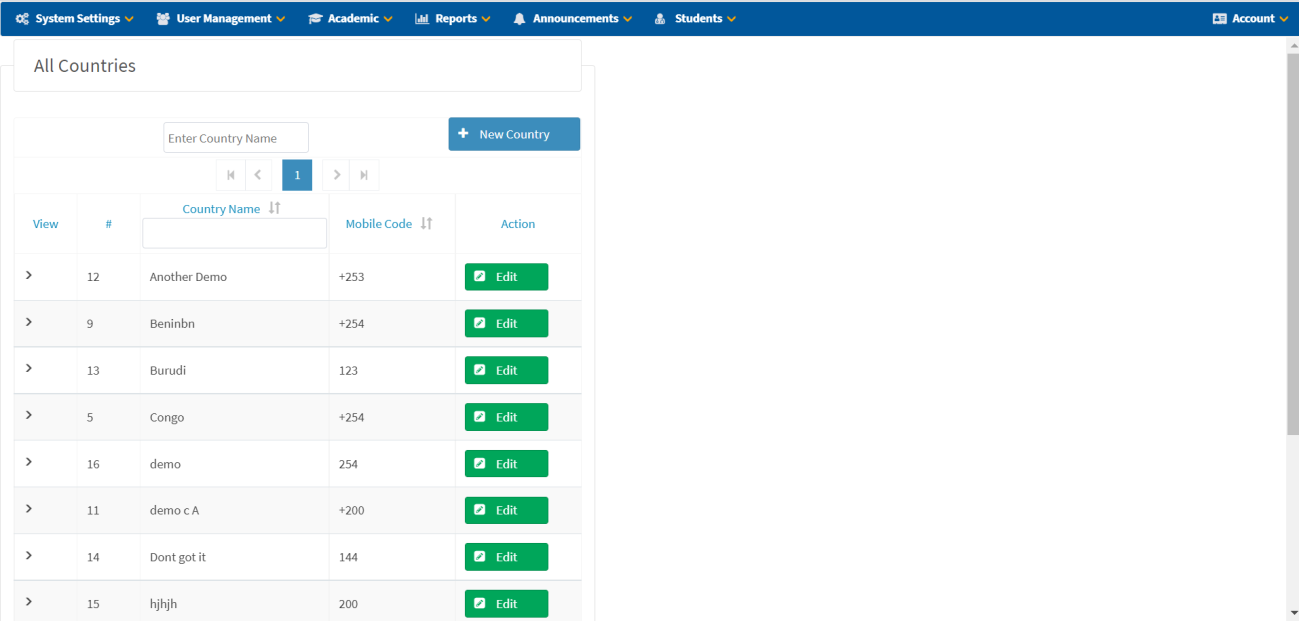Open the Reports menu
The height and width of the screenshot is (621, 1299).
click(452, 18)
